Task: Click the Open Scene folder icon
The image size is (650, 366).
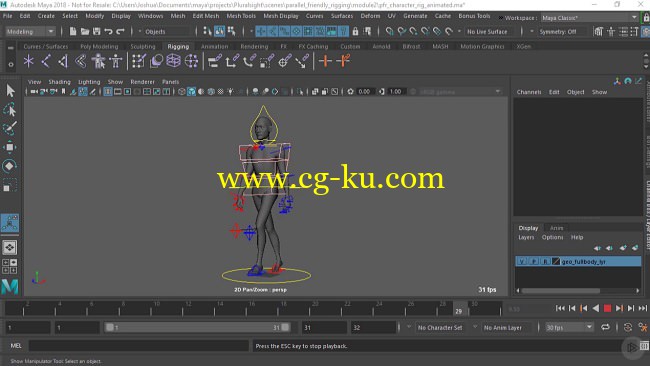Action: coord(85,31)
